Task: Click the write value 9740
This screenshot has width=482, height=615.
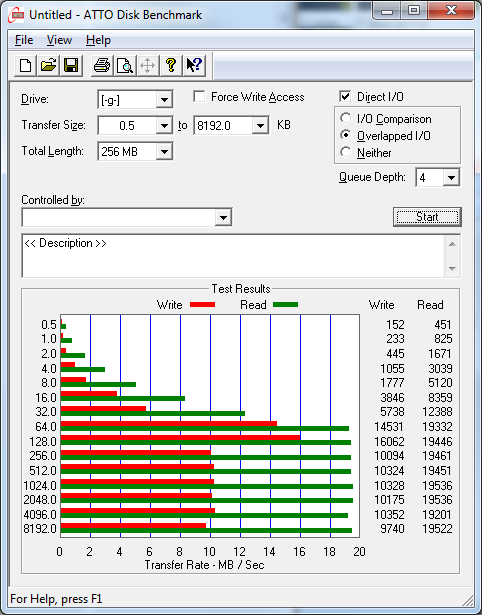Action: click(x=392, y=529)
